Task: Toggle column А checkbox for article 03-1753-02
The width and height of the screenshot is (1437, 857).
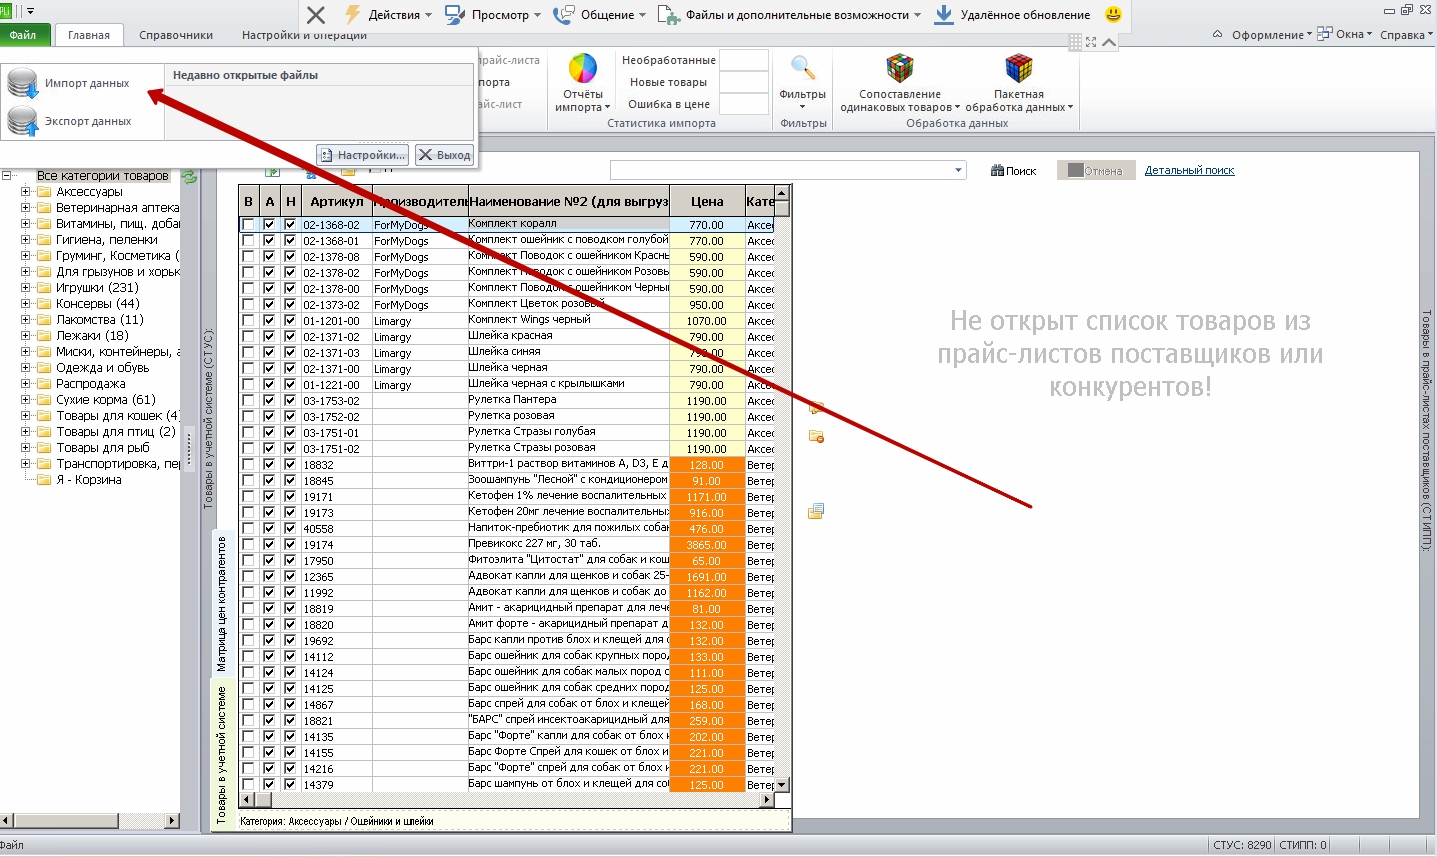Action: coord(269,401)
